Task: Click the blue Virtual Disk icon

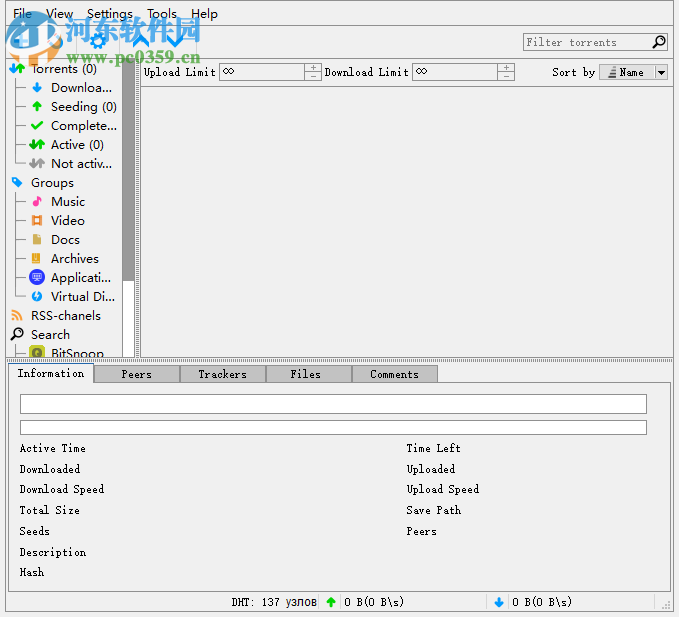Action: [37, 297]
